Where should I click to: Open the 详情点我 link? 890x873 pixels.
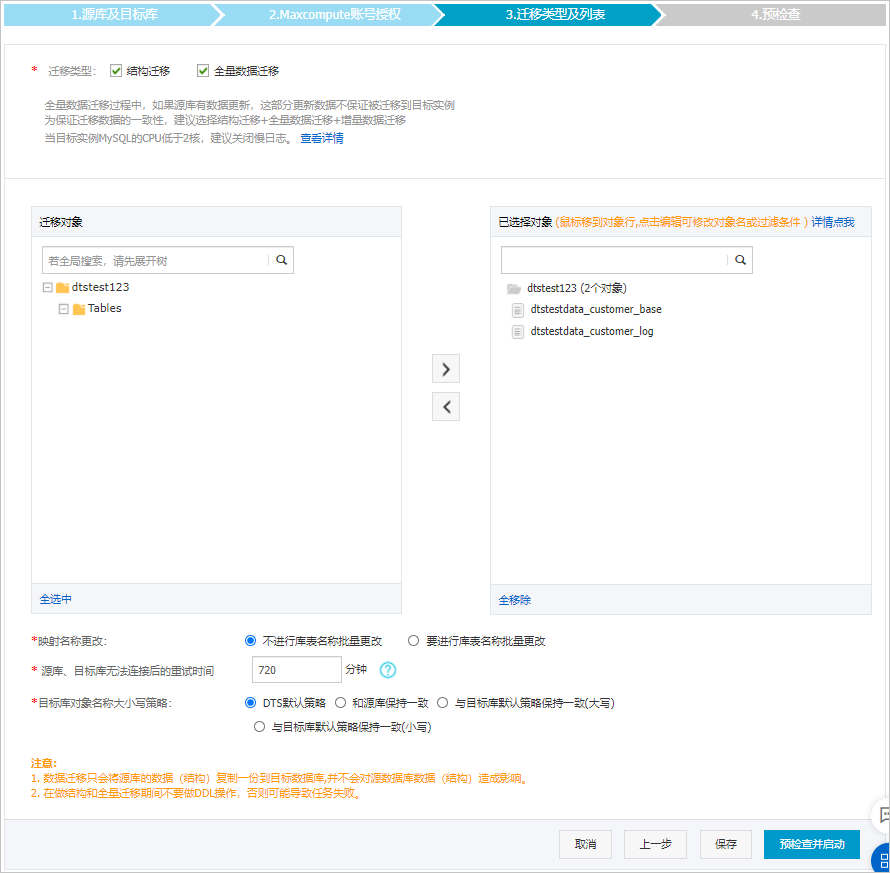[x=833, y=222]
